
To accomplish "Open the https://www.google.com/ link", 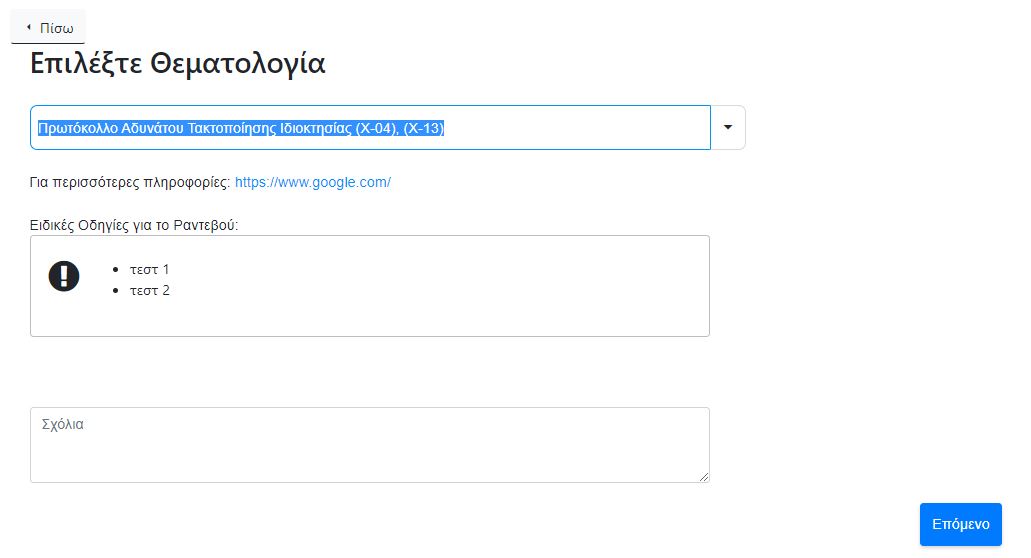I will point(313,182).
